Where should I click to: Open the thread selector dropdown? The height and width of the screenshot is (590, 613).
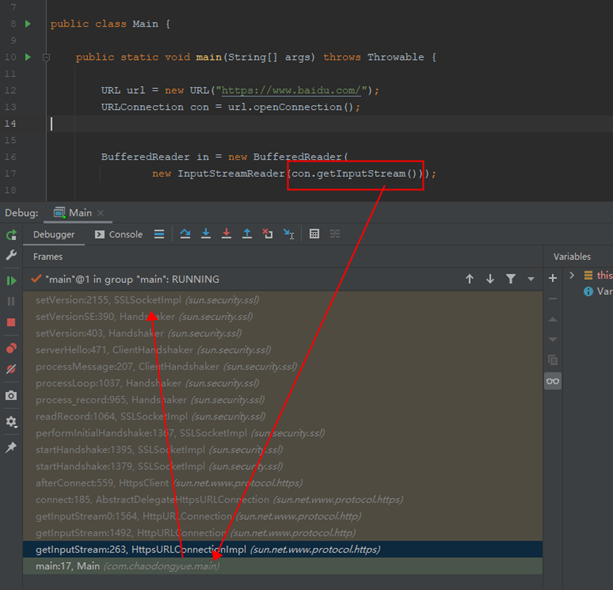pos(531,279)
